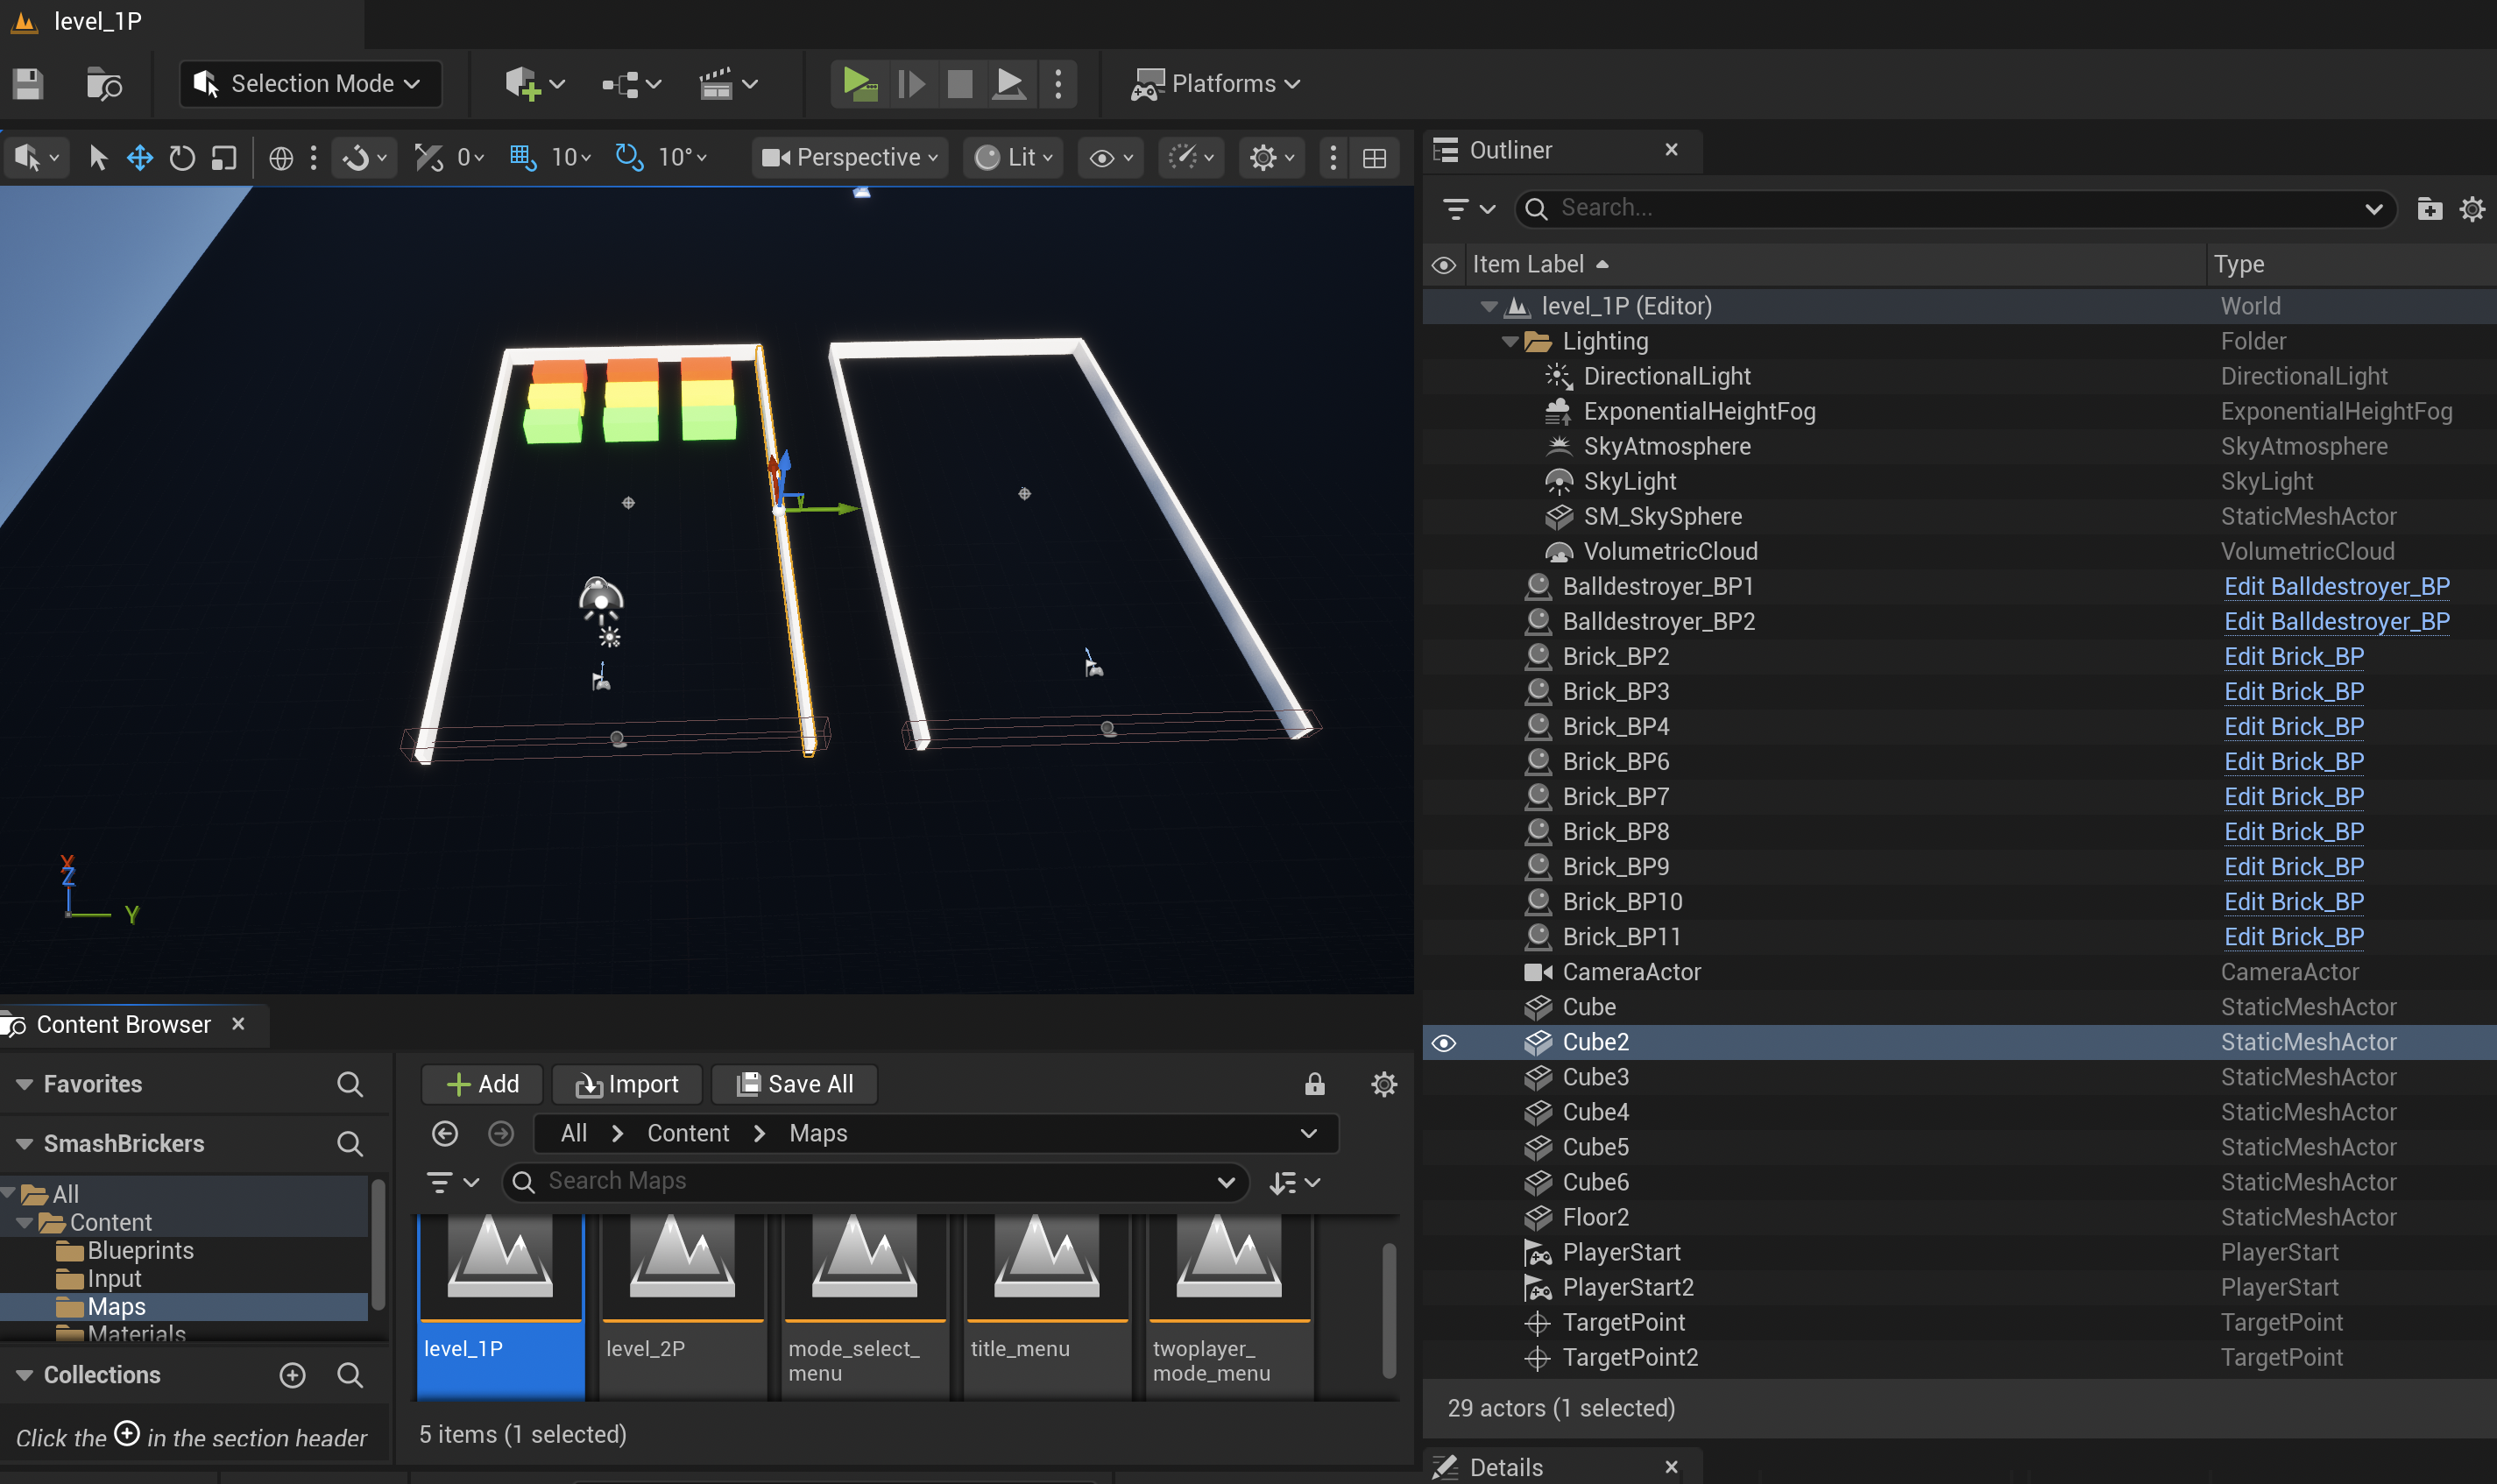Save the current level with the floppy icon
Viewport: 2497px width, 1484px height.
[x=28, y=83]
